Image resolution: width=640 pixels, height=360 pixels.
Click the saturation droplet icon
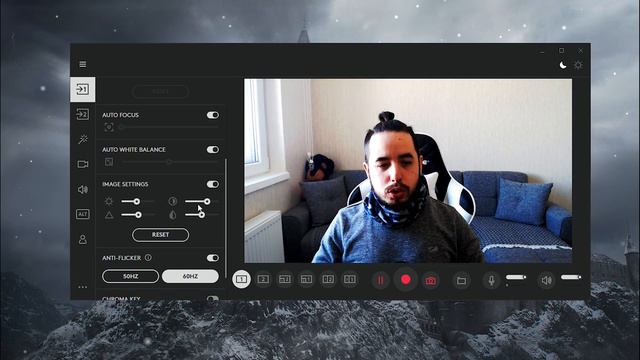point(173,215)
